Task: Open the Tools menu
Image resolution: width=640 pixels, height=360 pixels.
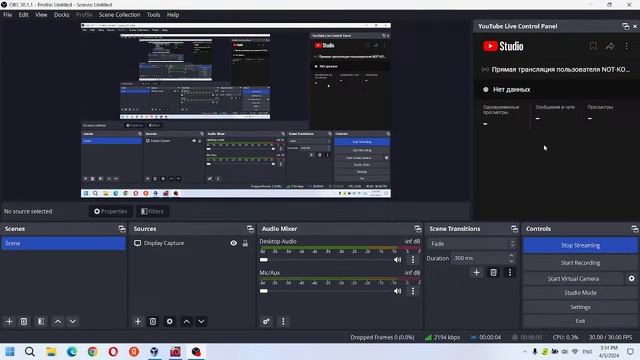Action: (153, 15)
